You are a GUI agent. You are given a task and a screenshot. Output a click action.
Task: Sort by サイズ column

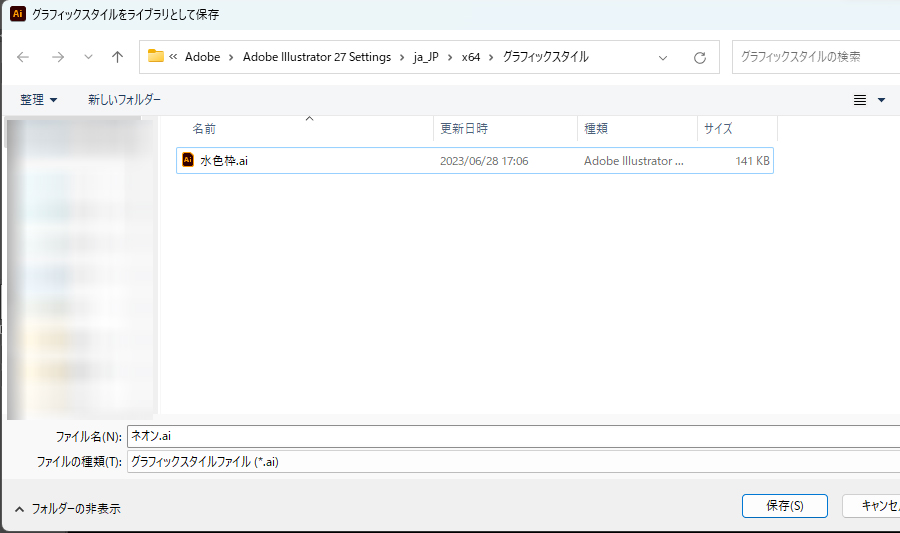pos(719,129)
